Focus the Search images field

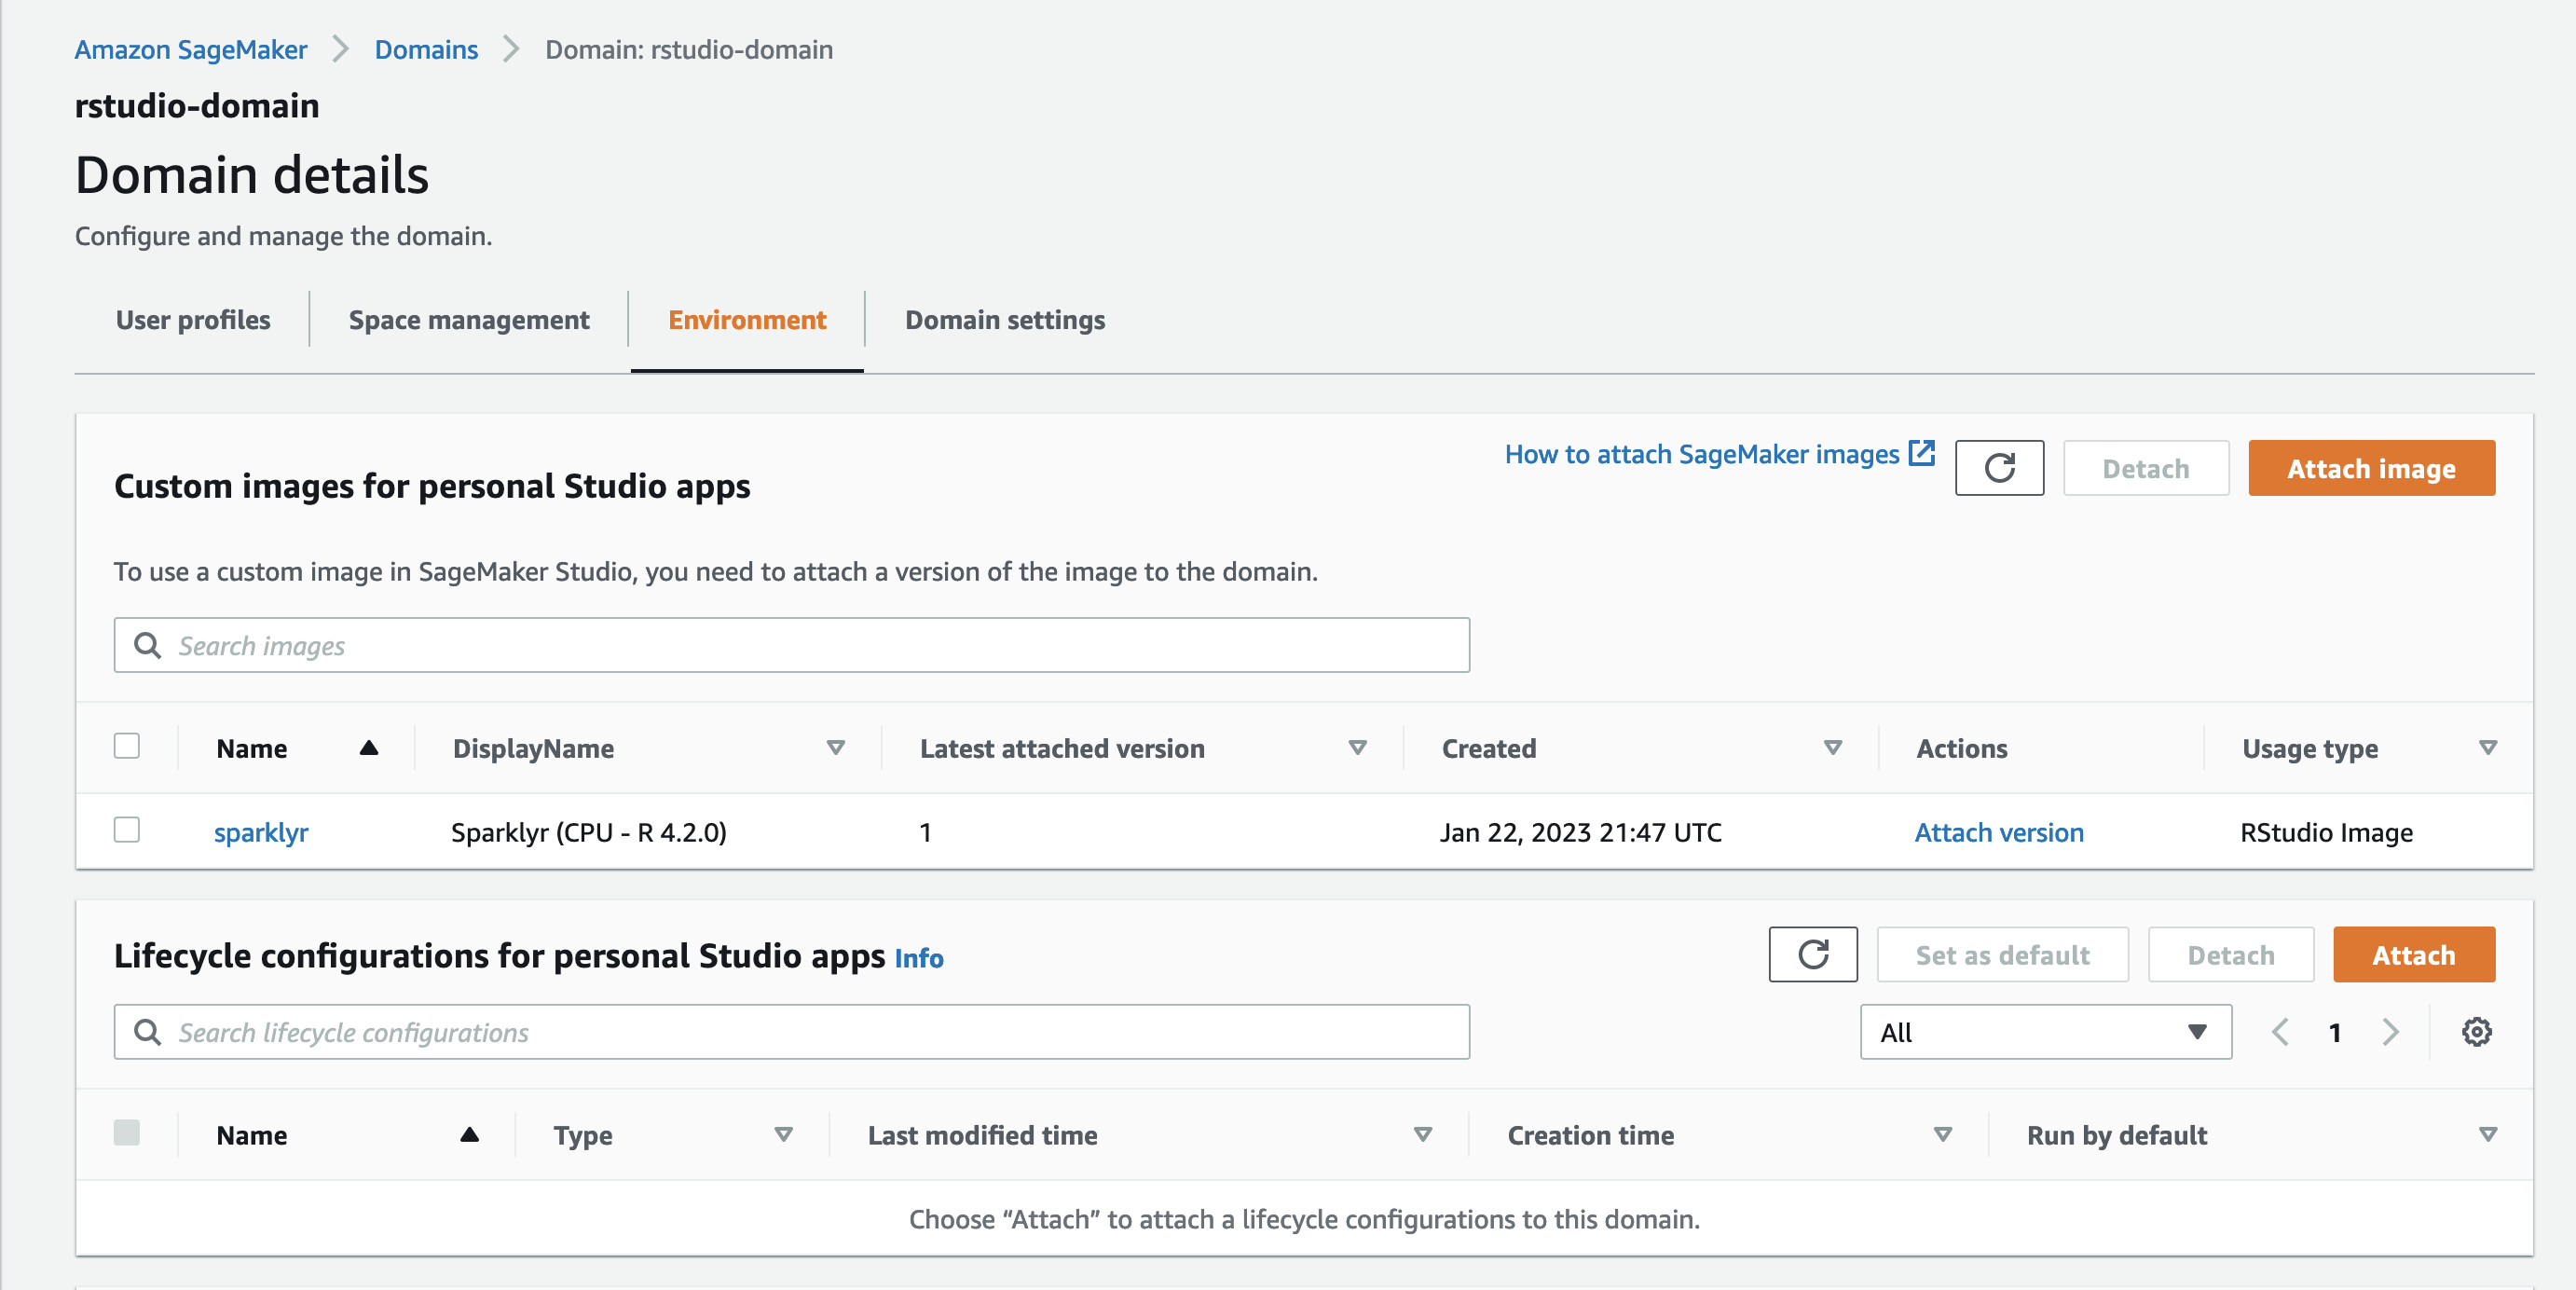[x=790, y=645]
